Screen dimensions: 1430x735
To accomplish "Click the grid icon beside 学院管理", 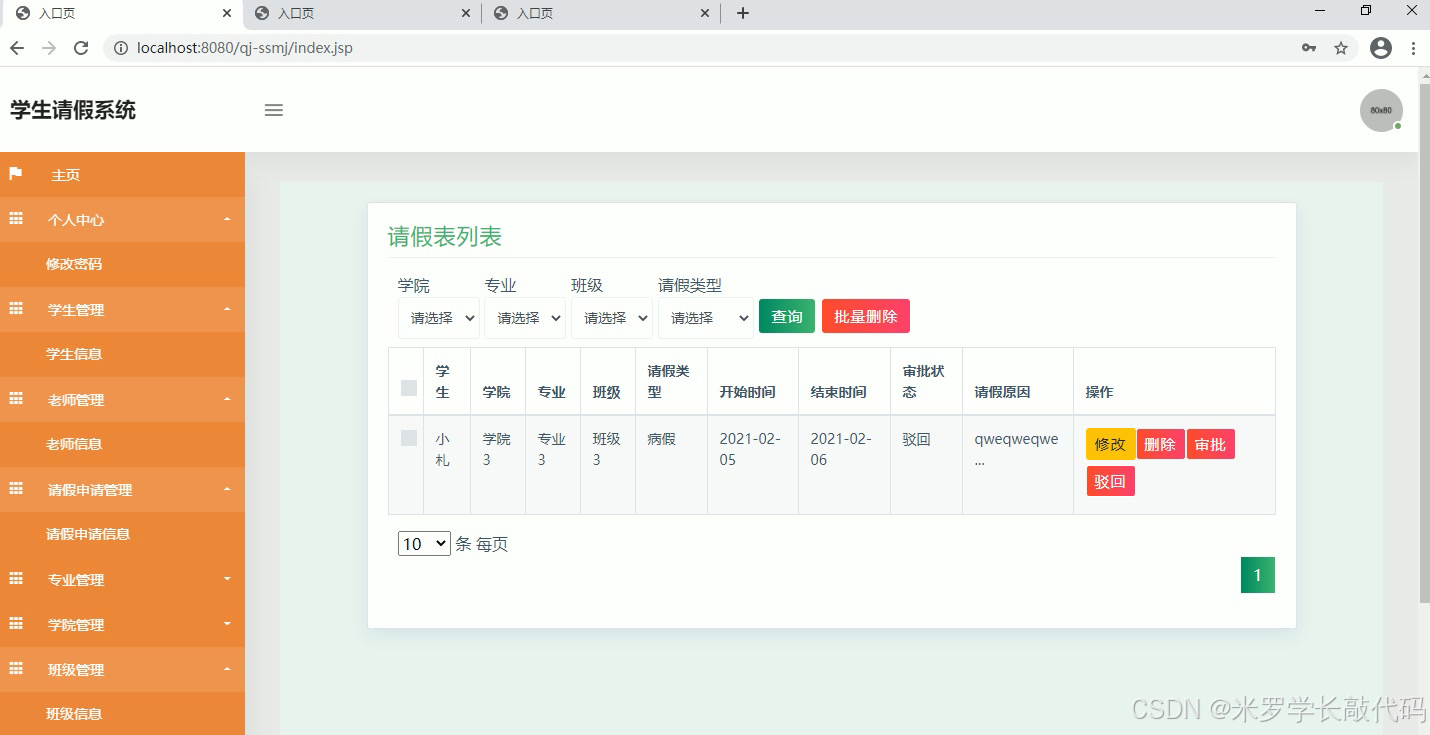I will pyautogui.click(x=15, y=624).
